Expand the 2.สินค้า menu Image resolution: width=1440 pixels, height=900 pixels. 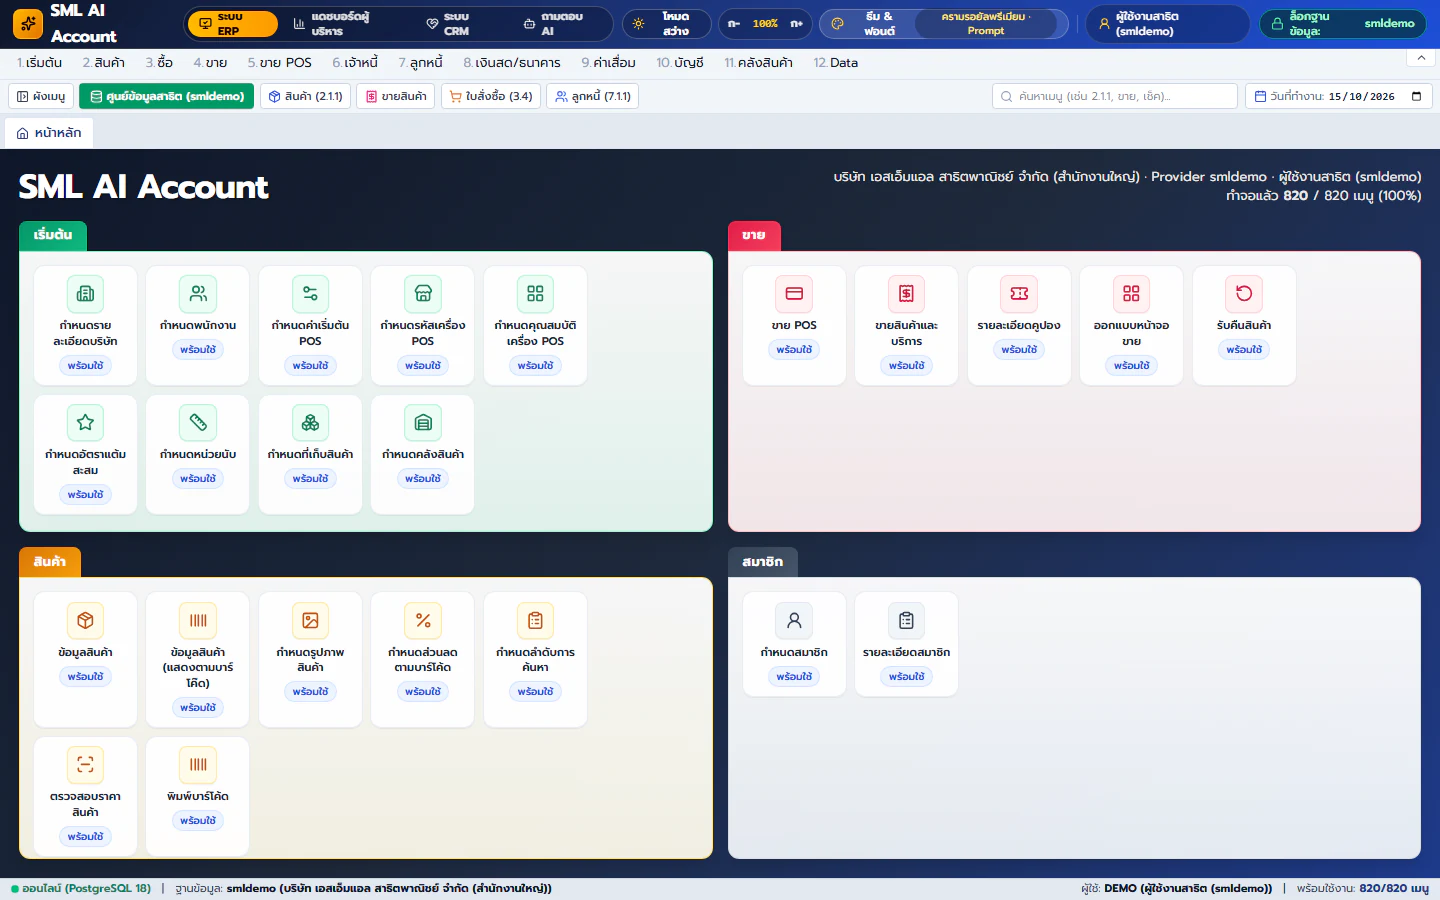coord(104,62)
